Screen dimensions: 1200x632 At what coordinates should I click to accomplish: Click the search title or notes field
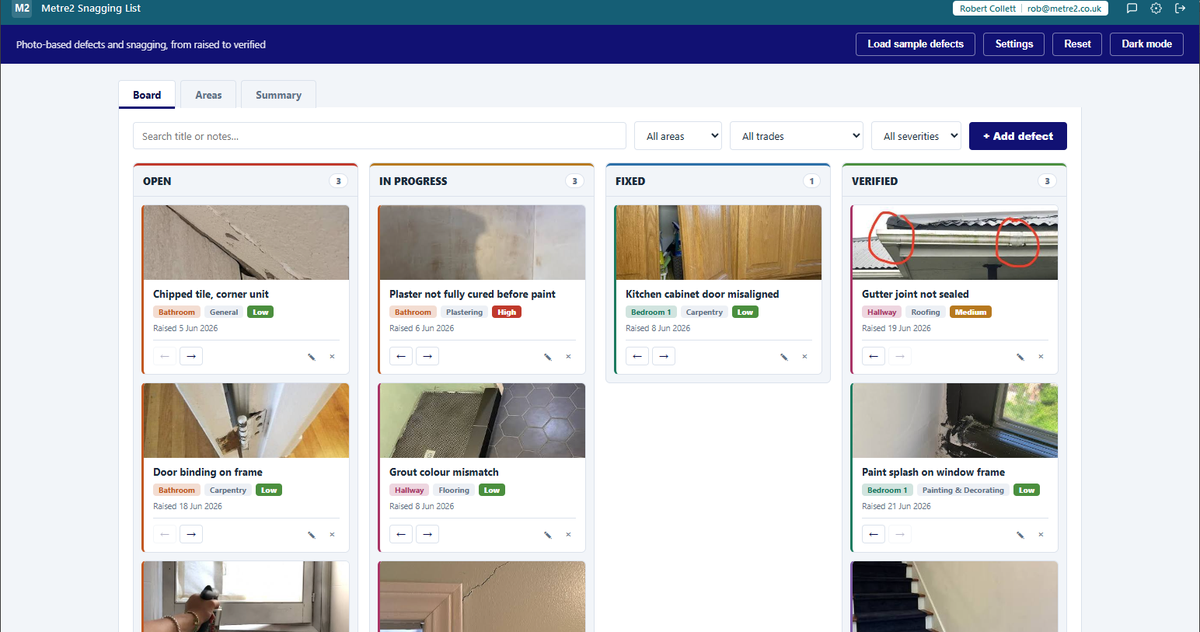click(x=380, y=136)
